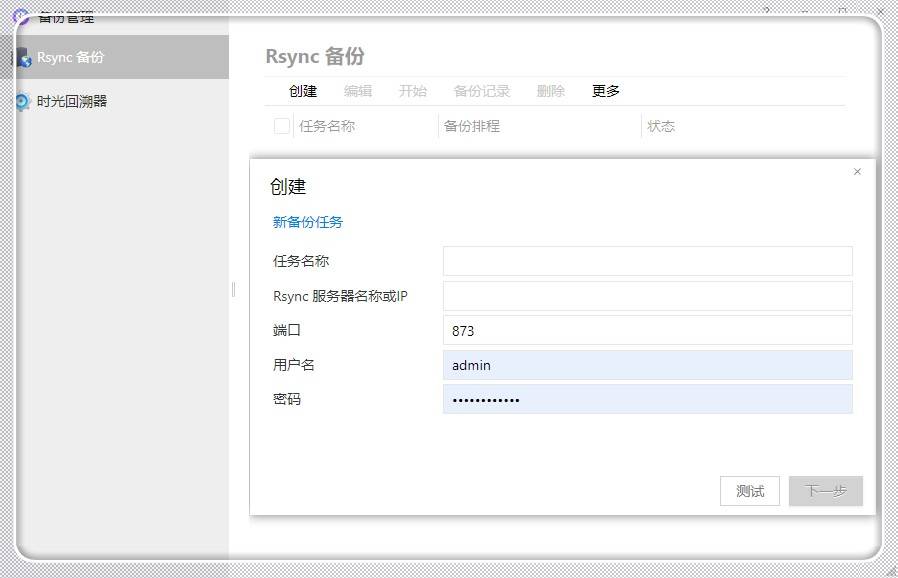Click the Rsync 备份 sidebar icon

point(22,58)
